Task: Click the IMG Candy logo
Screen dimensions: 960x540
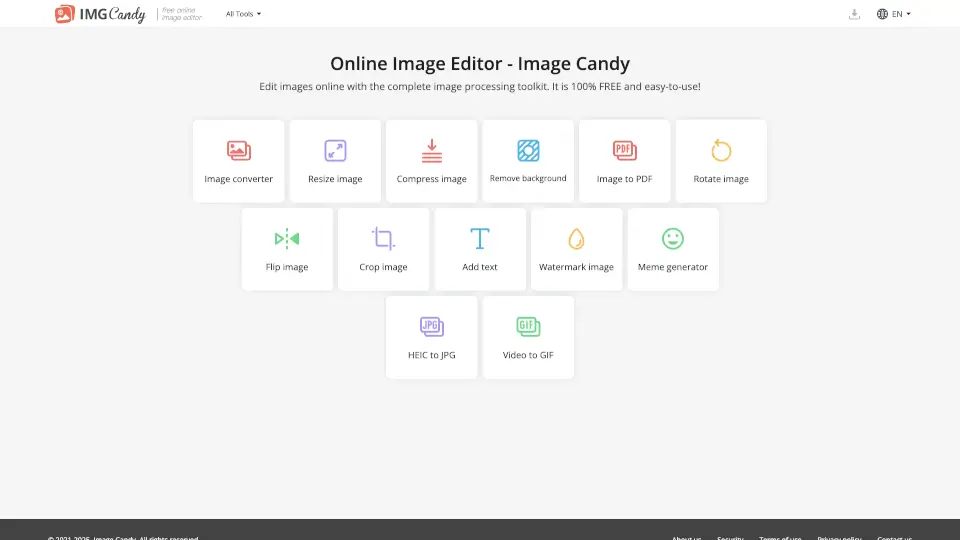Action: point(100,14)
